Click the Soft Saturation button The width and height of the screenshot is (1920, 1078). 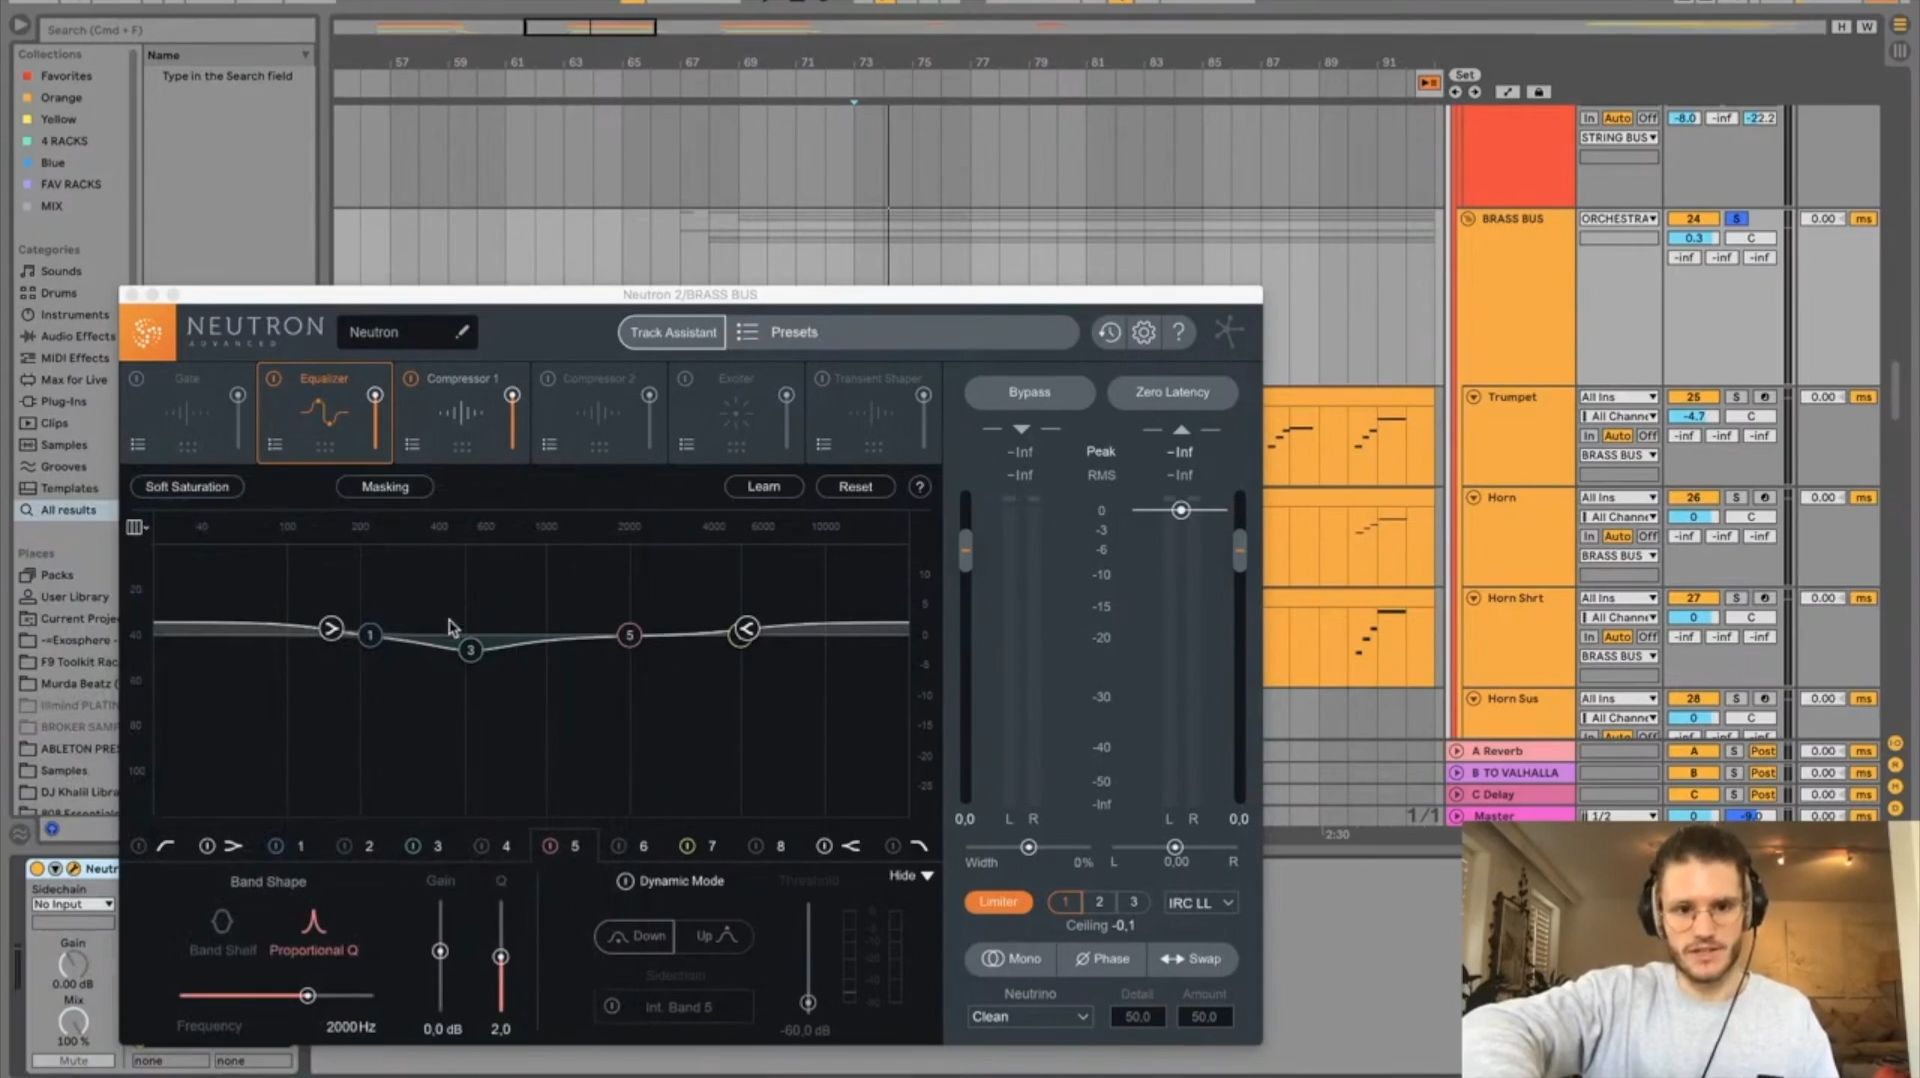pos(187,487)
